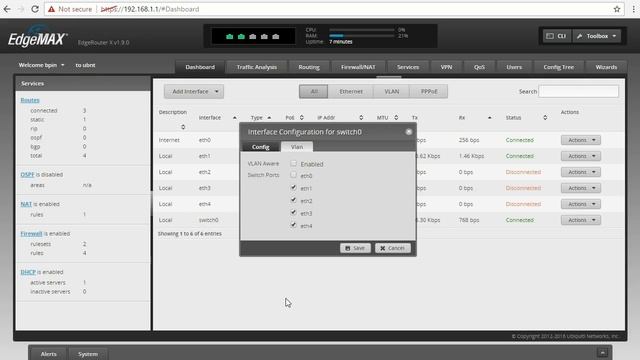
Task: Bookmark this page with the star icon
Action: tap(617, 9)
